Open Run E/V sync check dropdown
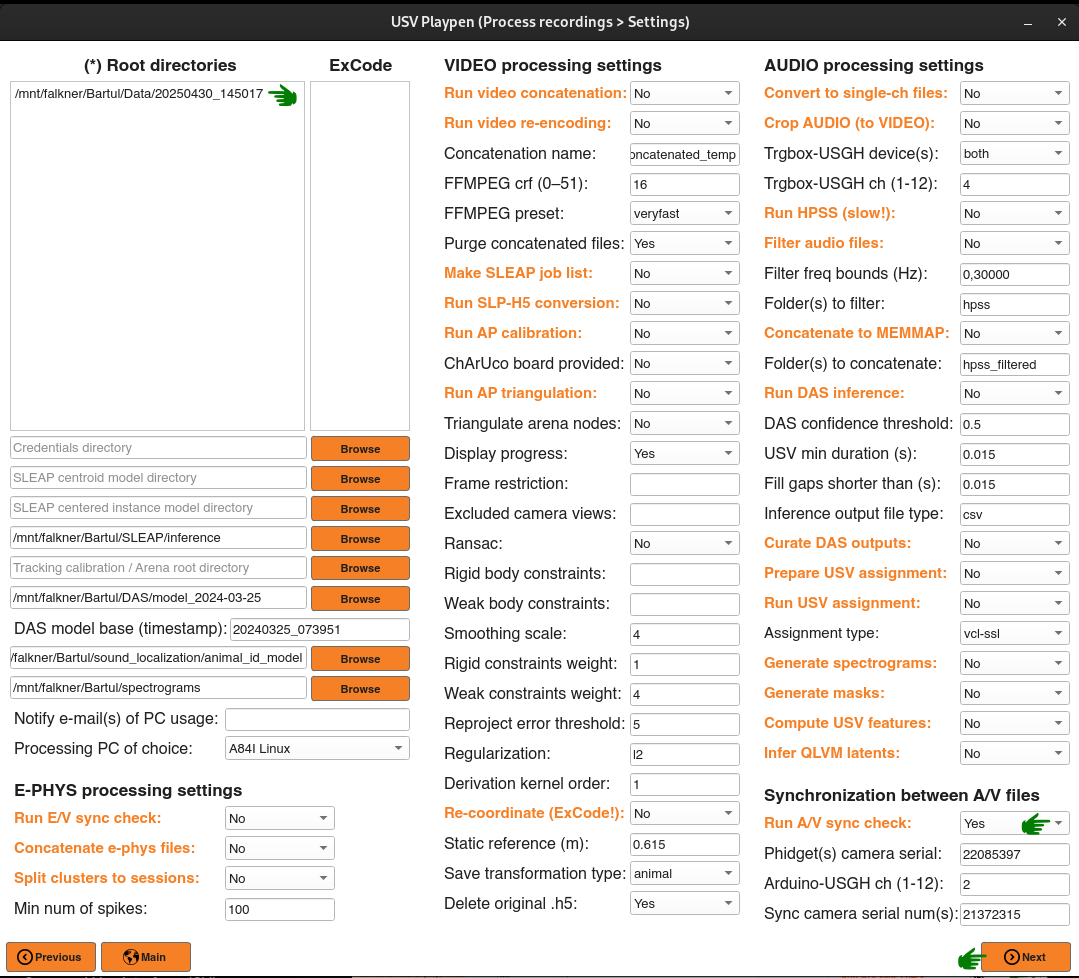This screenshot has height=978, width=1079. point(279,818)
